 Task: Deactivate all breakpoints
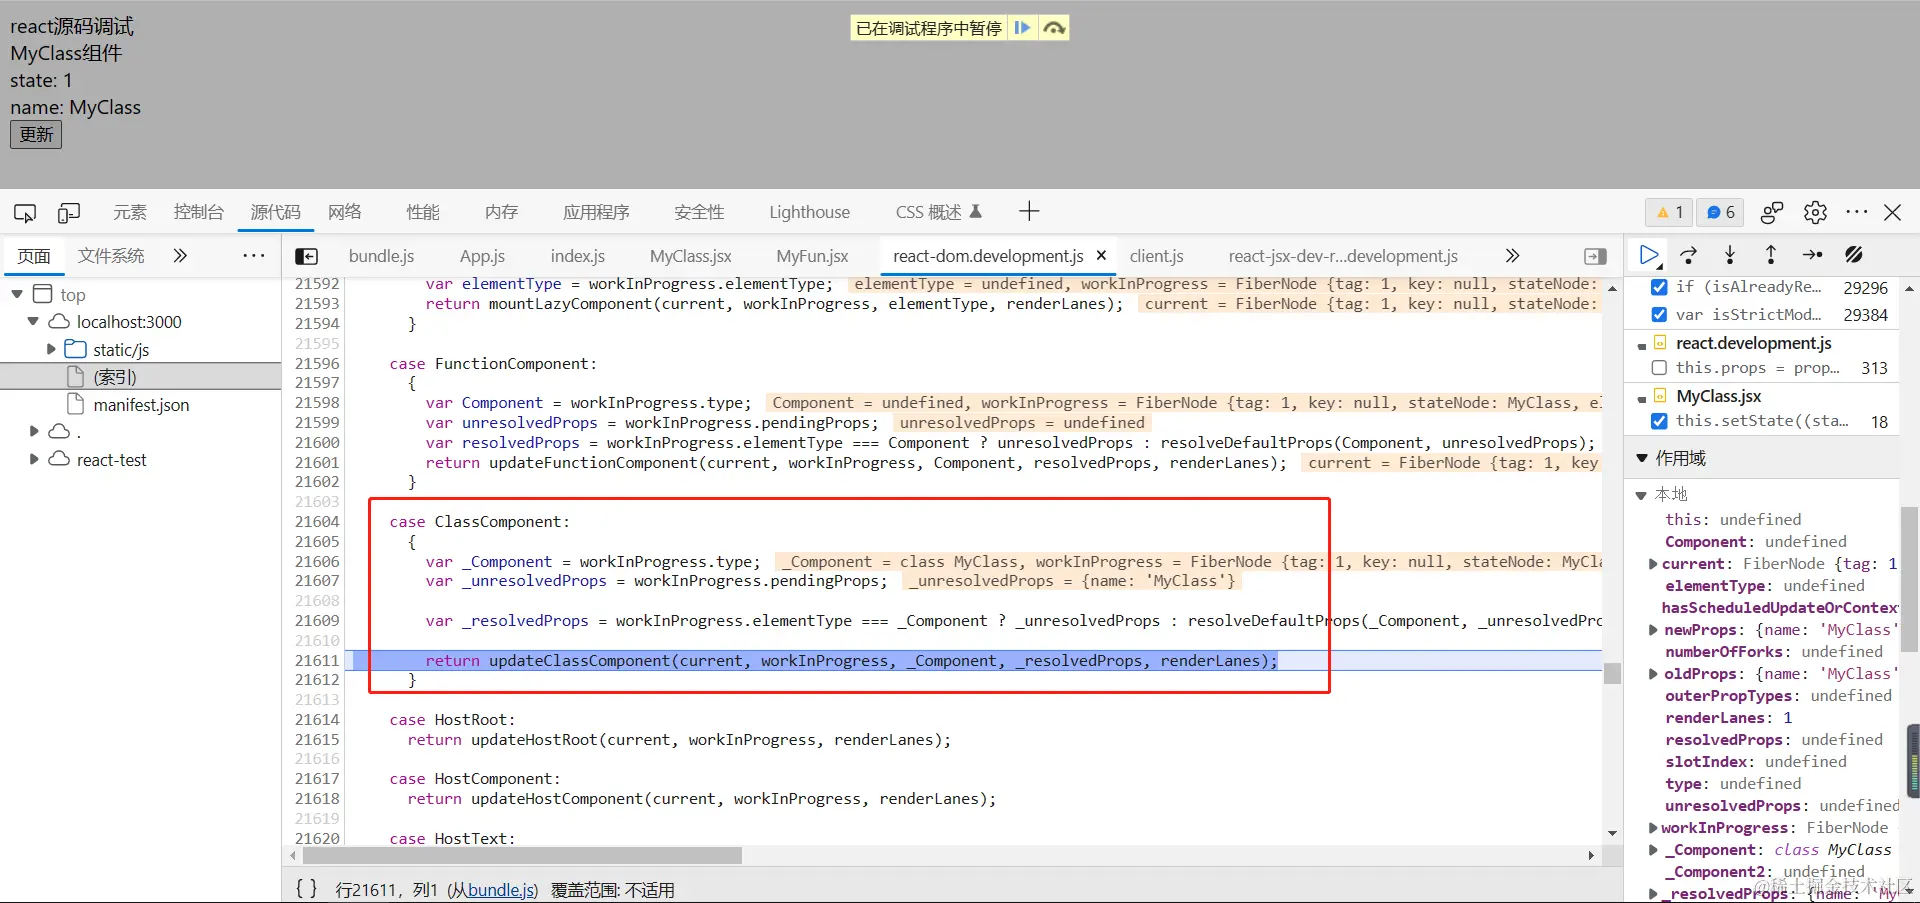(1853, 255)
